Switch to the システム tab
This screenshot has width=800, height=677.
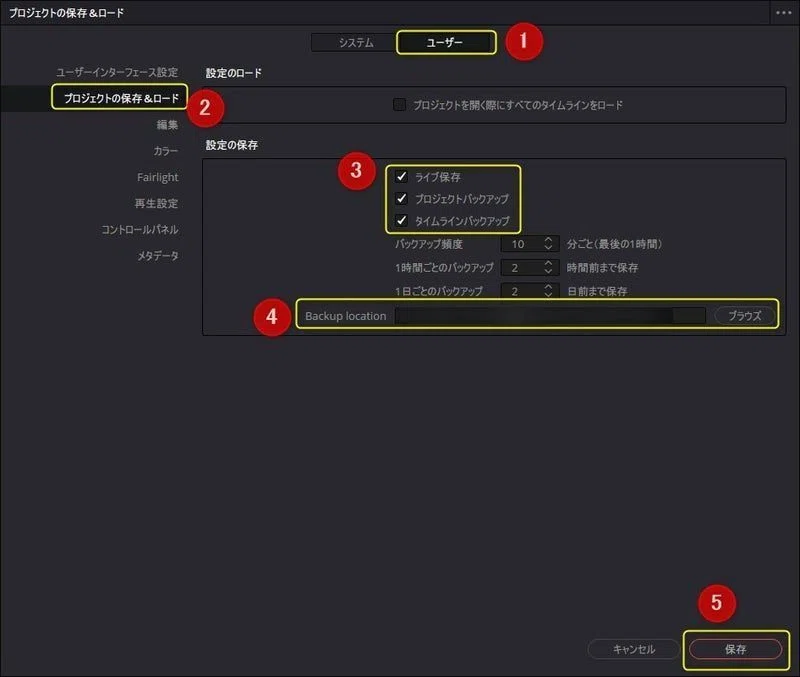click(355, 42)
